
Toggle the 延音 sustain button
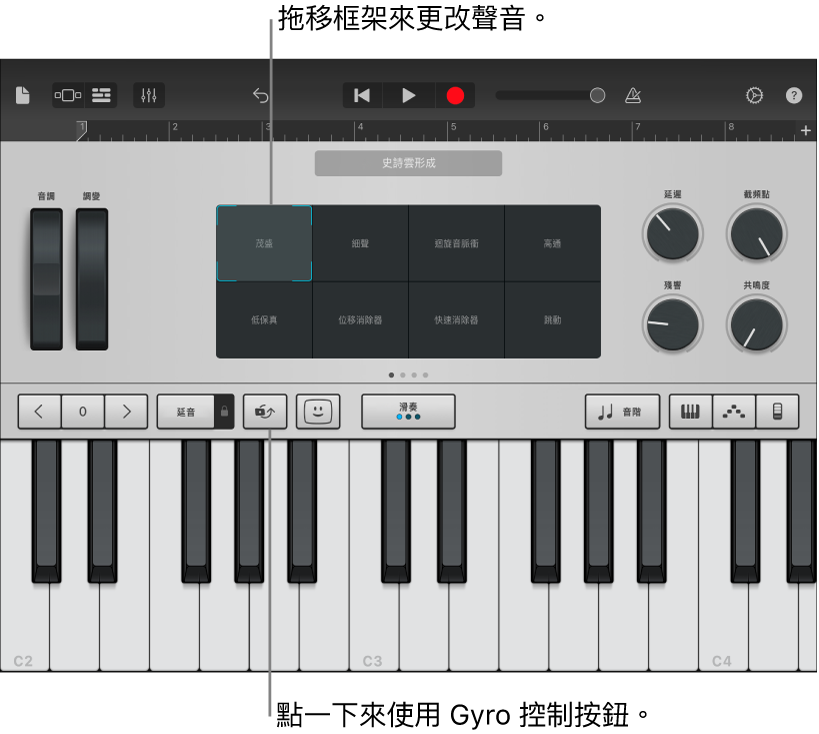(x=185, y=412)
